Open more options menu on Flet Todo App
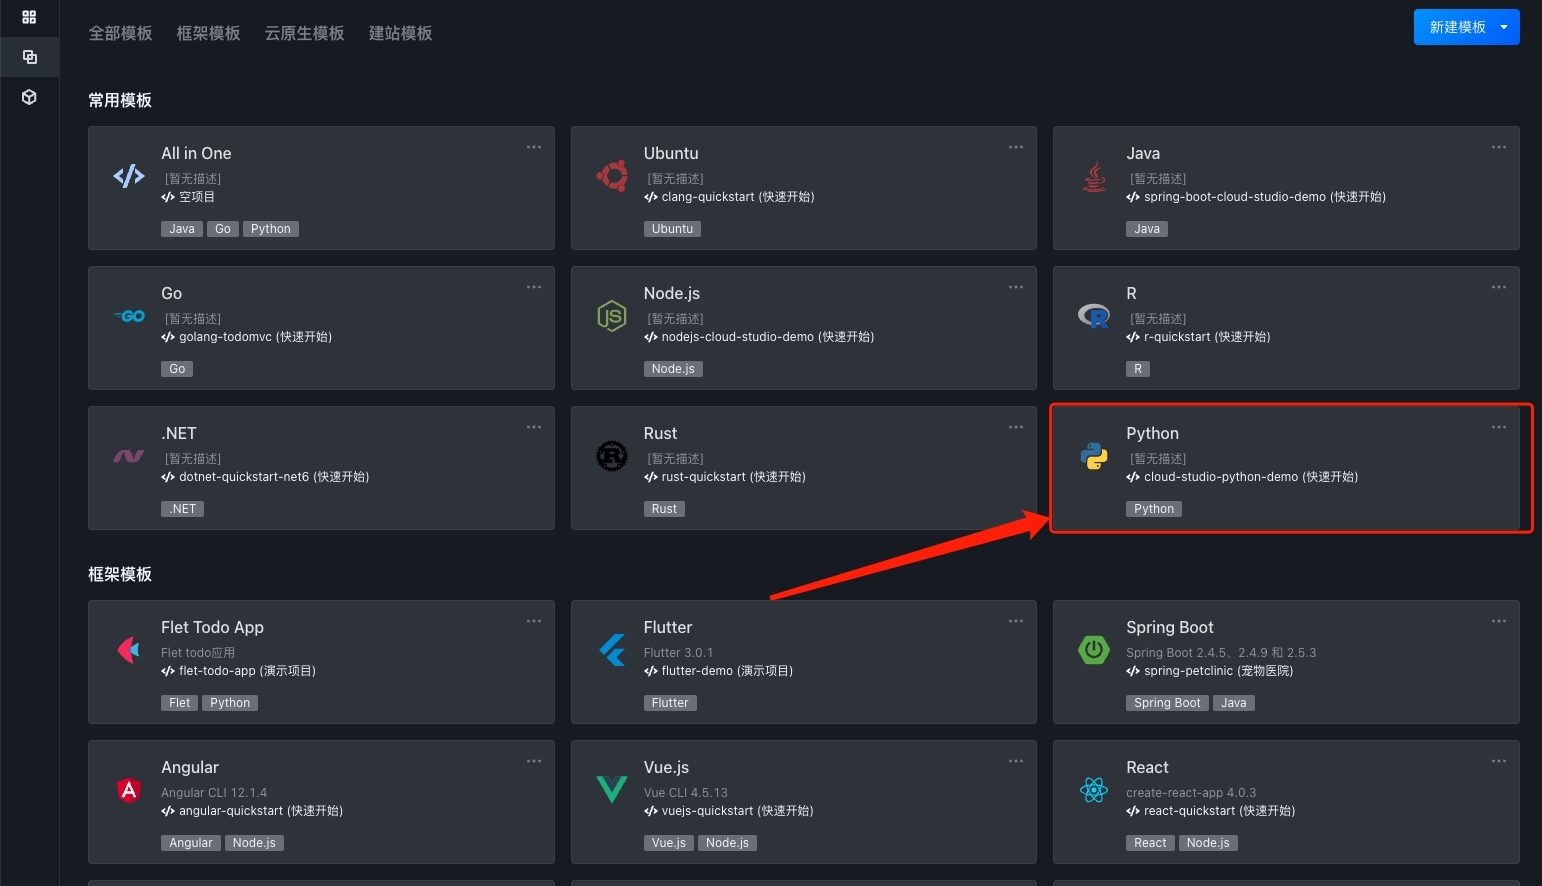This screenshot has width=1542, height=886. pos(534,621)
